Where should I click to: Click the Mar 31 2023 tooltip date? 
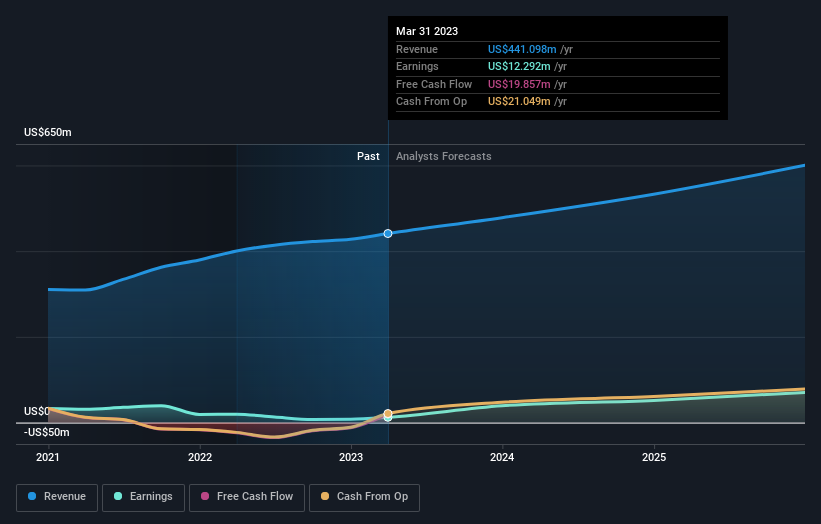(x=427, y=31)
